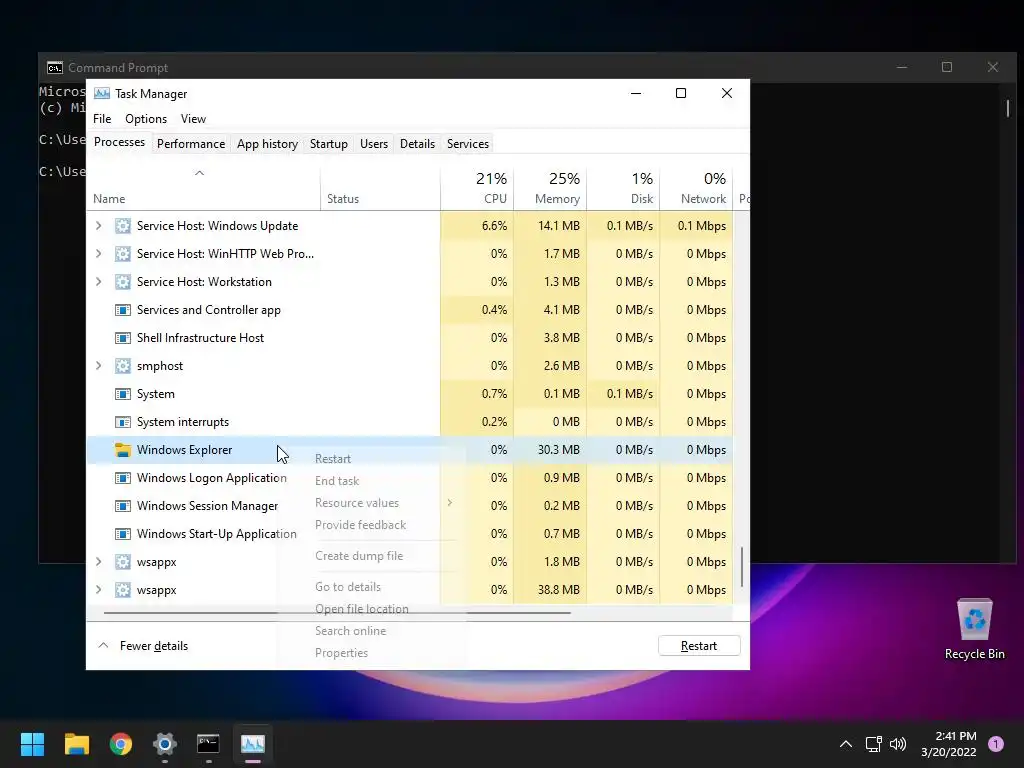This screenshot has width=1024, height=768.
Task: Click the icon beside Windows Start-Up Application
Action: 123,534
